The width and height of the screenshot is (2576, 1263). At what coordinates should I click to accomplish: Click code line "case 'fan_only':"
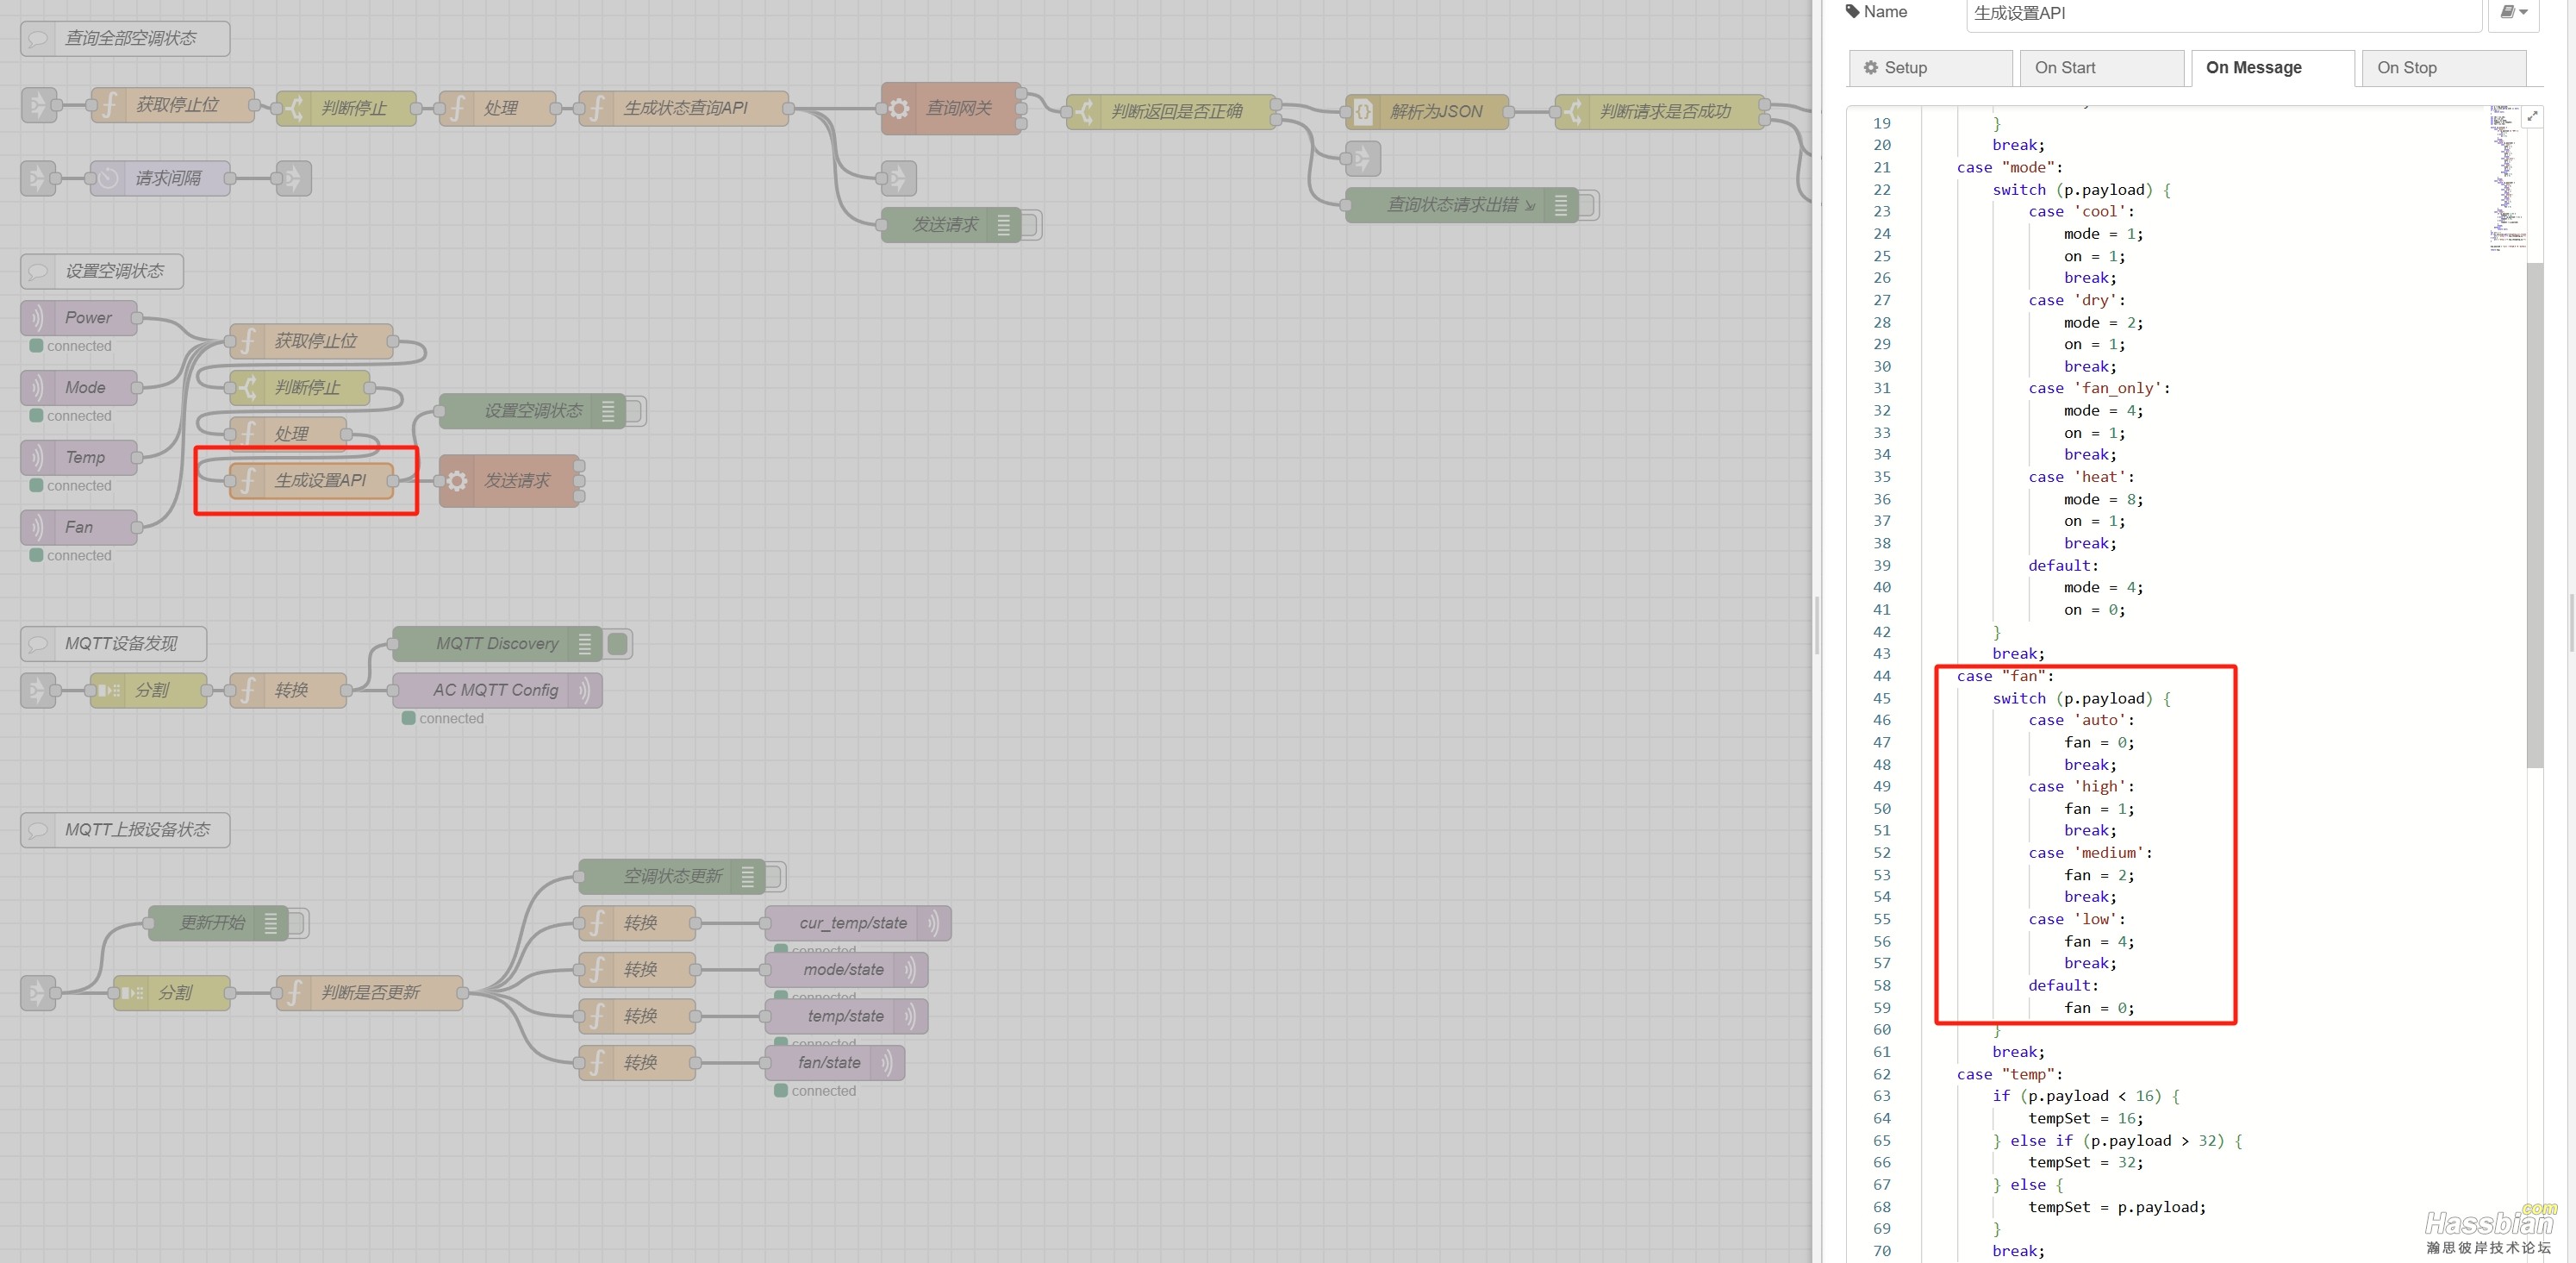click(x=2099, y=388)
